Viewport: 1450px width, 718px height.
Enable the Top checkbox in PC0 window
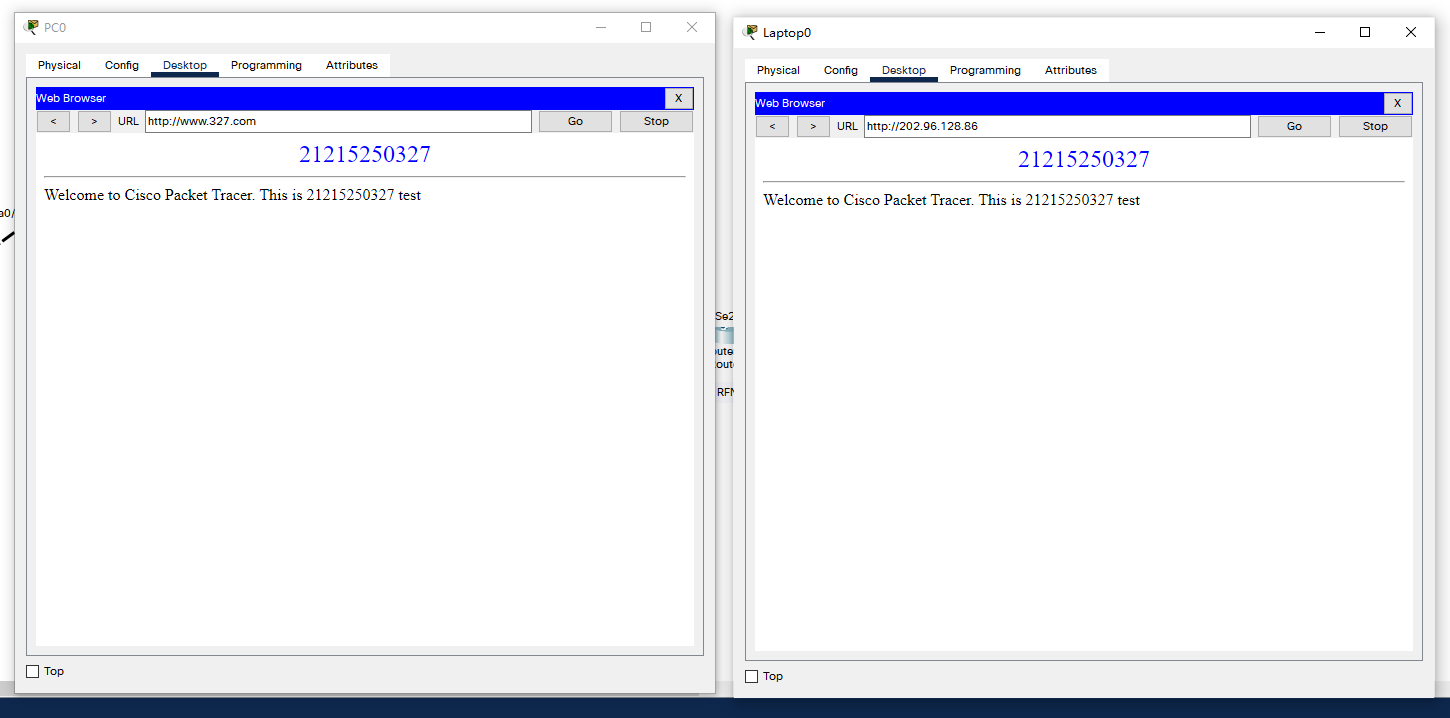click(x=33, y=671)
